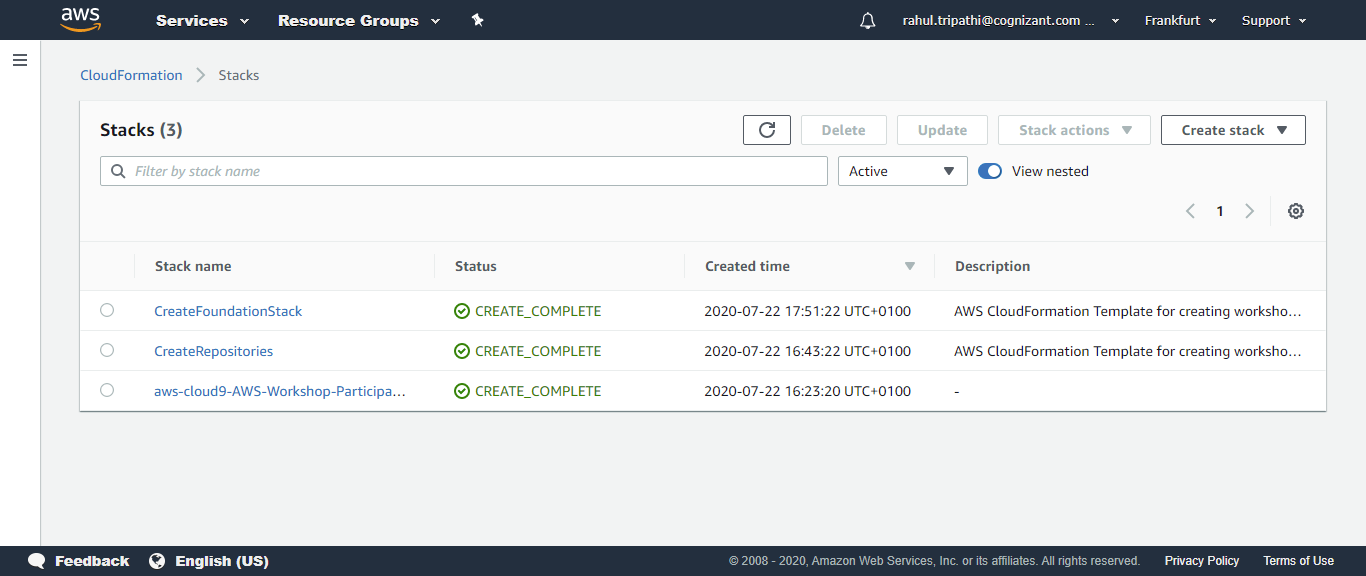
Task: Click the CreateFoundationStack description text
Action: (1128, 311)
